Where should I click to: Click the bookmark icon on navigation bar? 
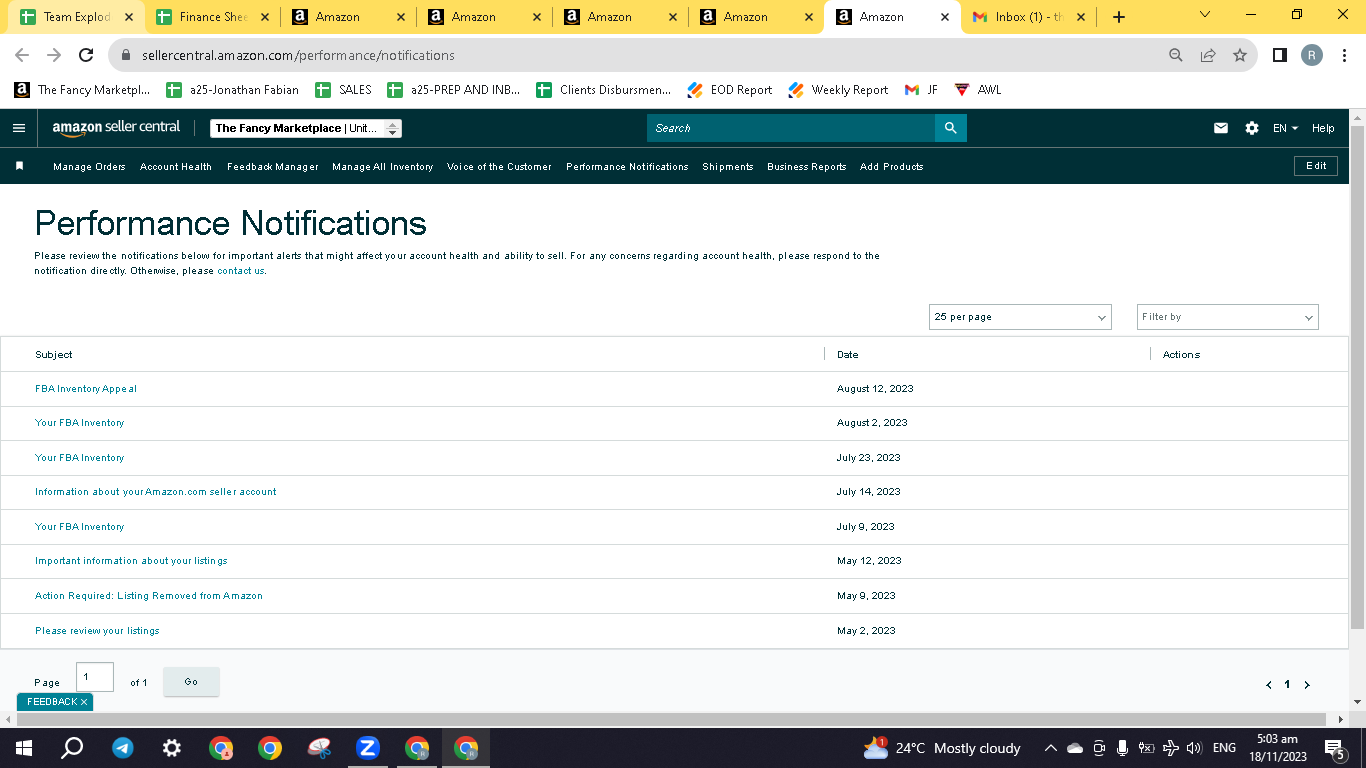click(x=19, y=166)
